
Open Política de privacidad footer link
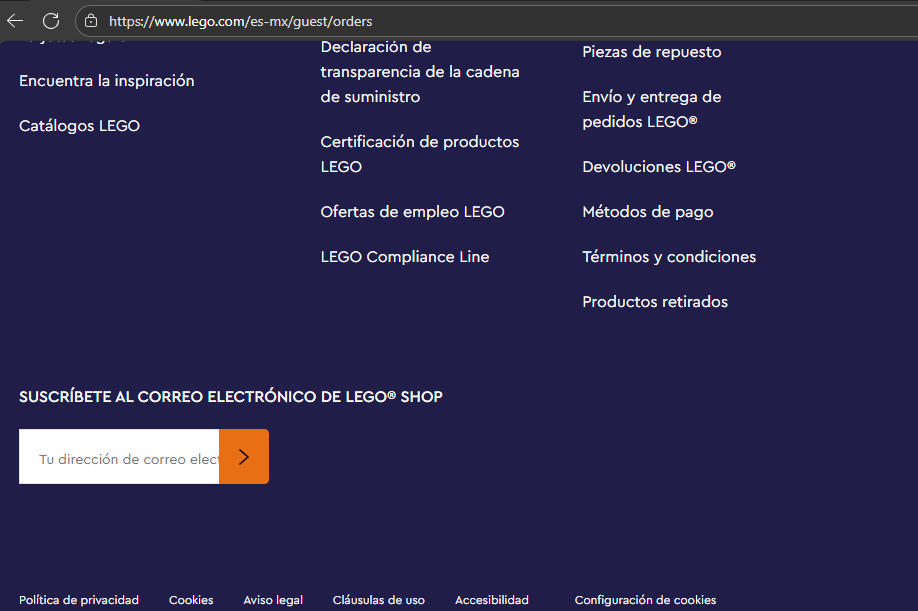click(x=79, y=600)
